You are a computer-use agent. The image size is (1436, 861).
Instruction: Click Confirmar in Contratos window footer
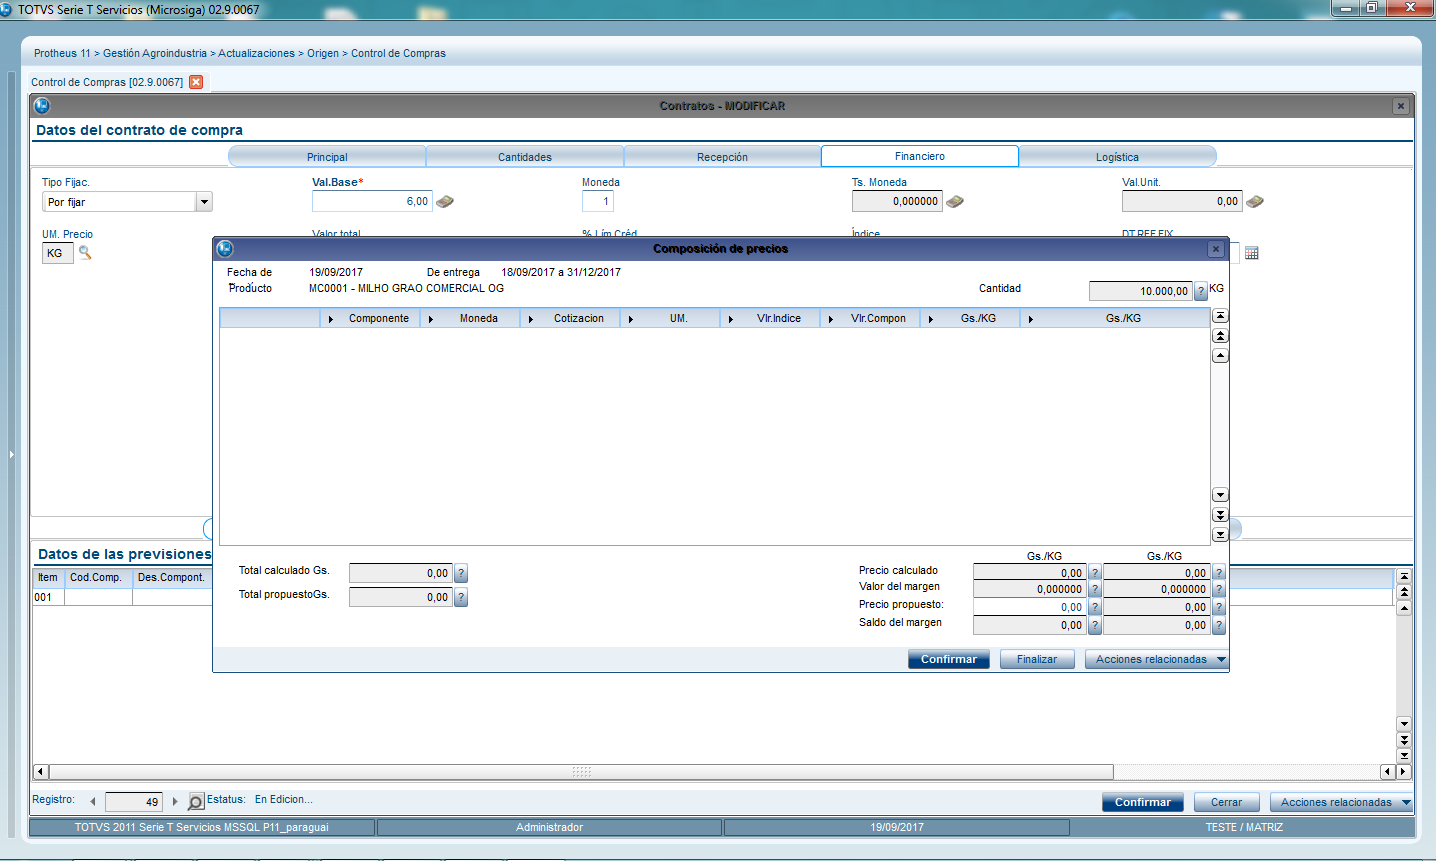tap(1143, 802)
